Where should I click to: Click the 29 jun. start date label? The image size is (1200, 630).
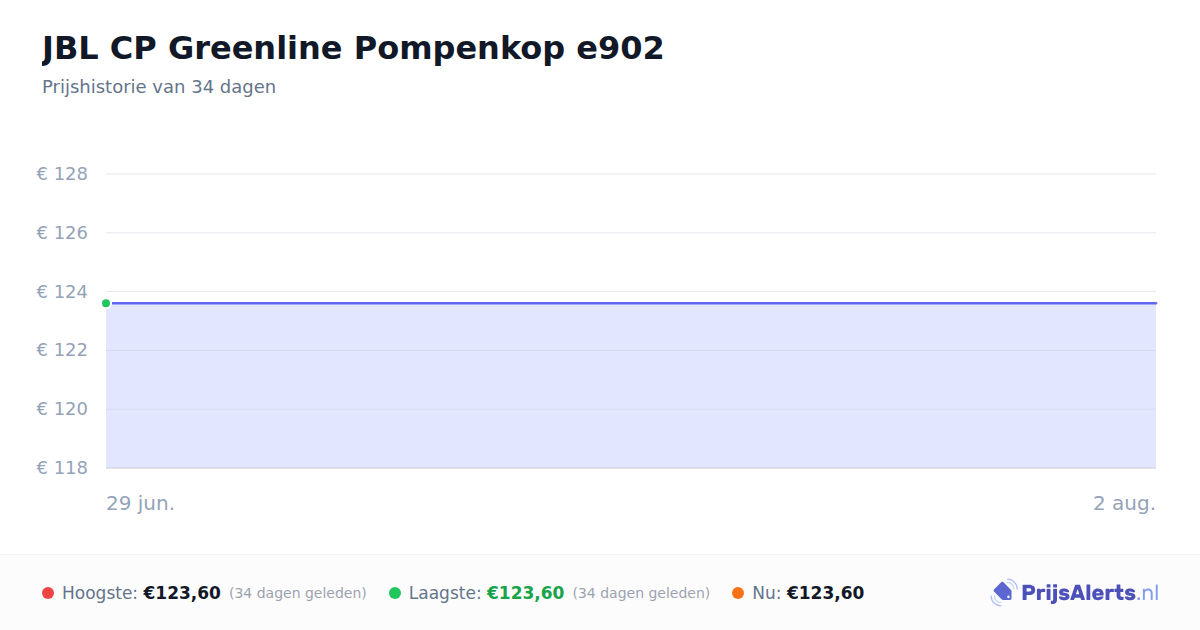click(141, 503)
